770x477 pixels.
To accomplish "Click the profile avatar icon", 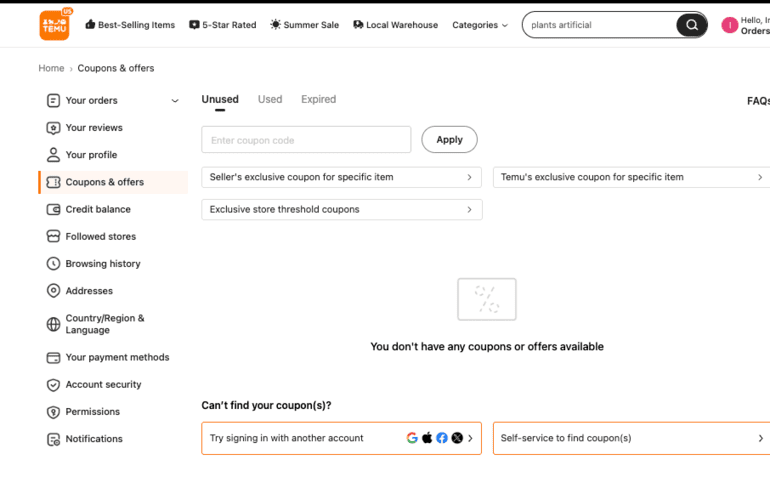I will click(x=729, y=25).
